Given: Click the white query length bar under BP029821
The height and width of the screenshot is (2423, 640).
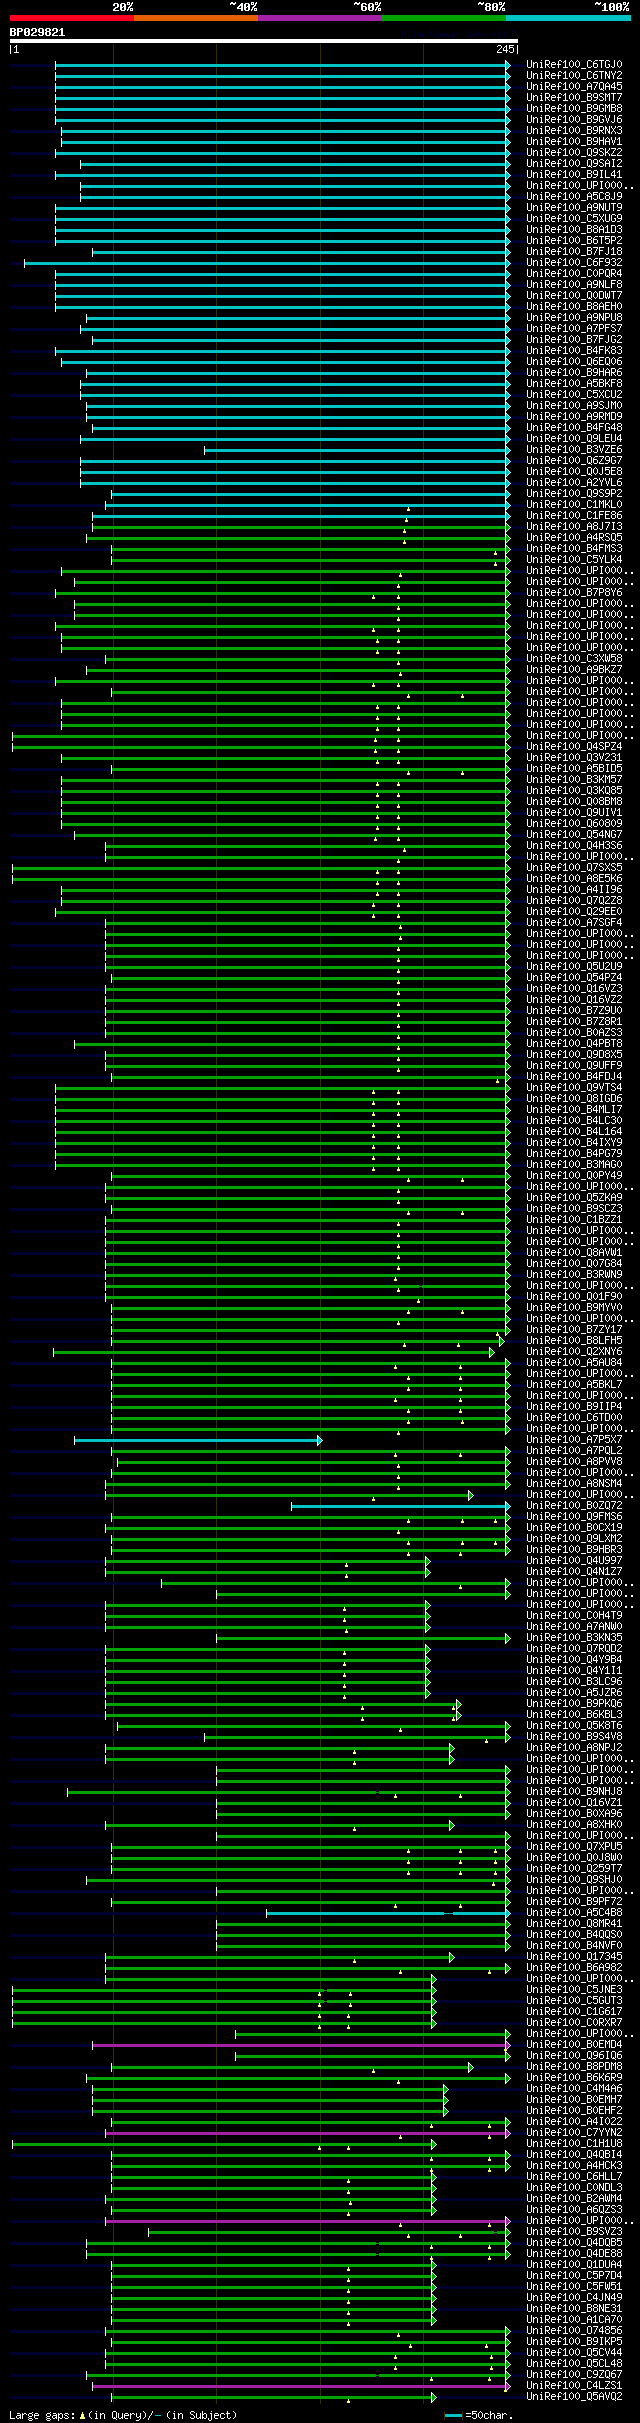Looking at the screenshot, I should [263, 41].
